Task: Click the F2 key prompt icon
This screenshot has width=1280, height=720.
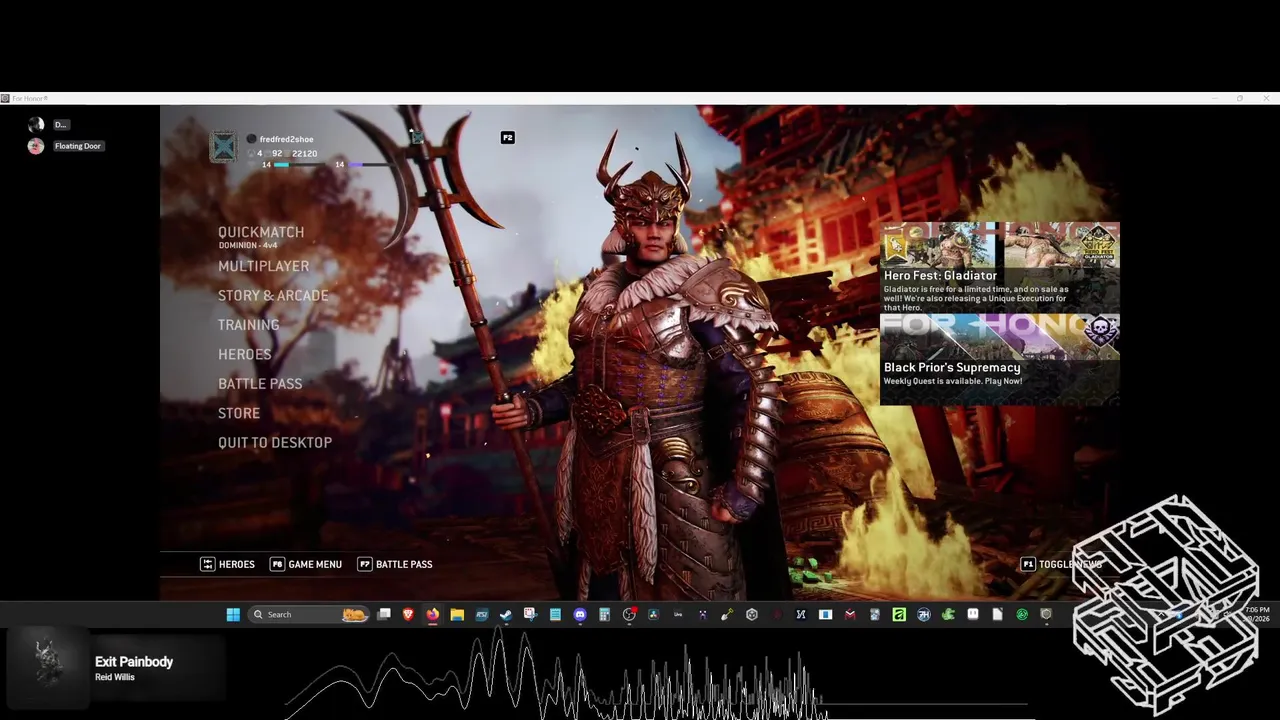Action: coord(507,137)
